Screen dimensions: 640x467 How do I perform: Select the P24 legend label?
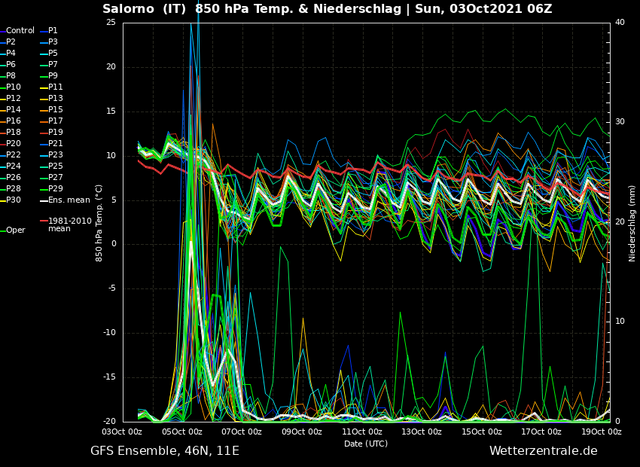(x=13, y=166)
